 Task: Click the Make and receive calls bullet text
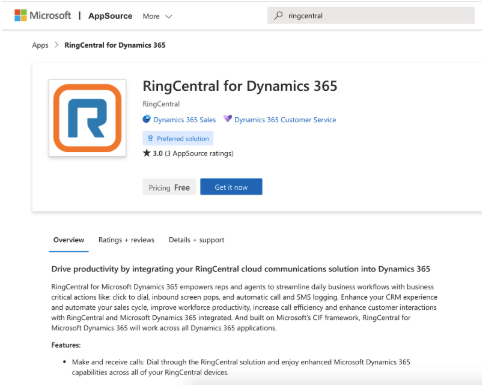pos(241,367)
